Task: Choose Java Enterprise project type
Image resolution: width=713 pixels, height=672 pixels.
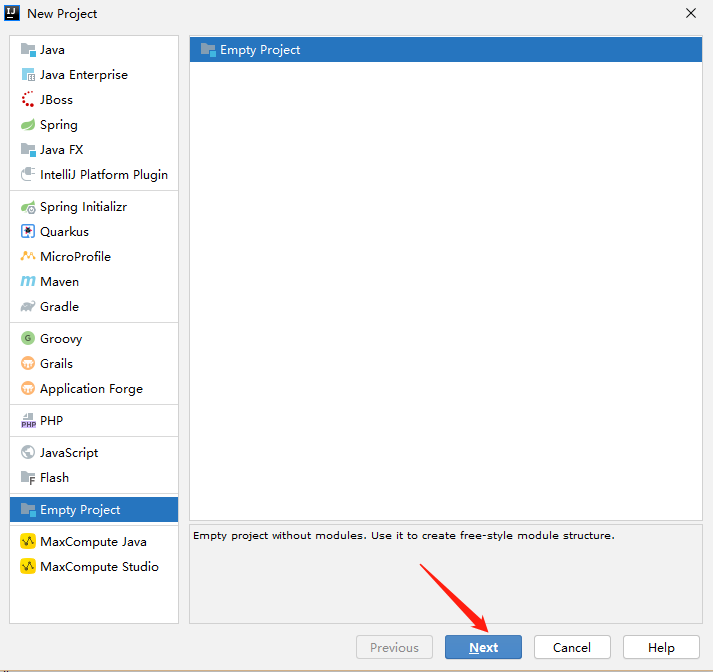Action: (x=94, y=75)
